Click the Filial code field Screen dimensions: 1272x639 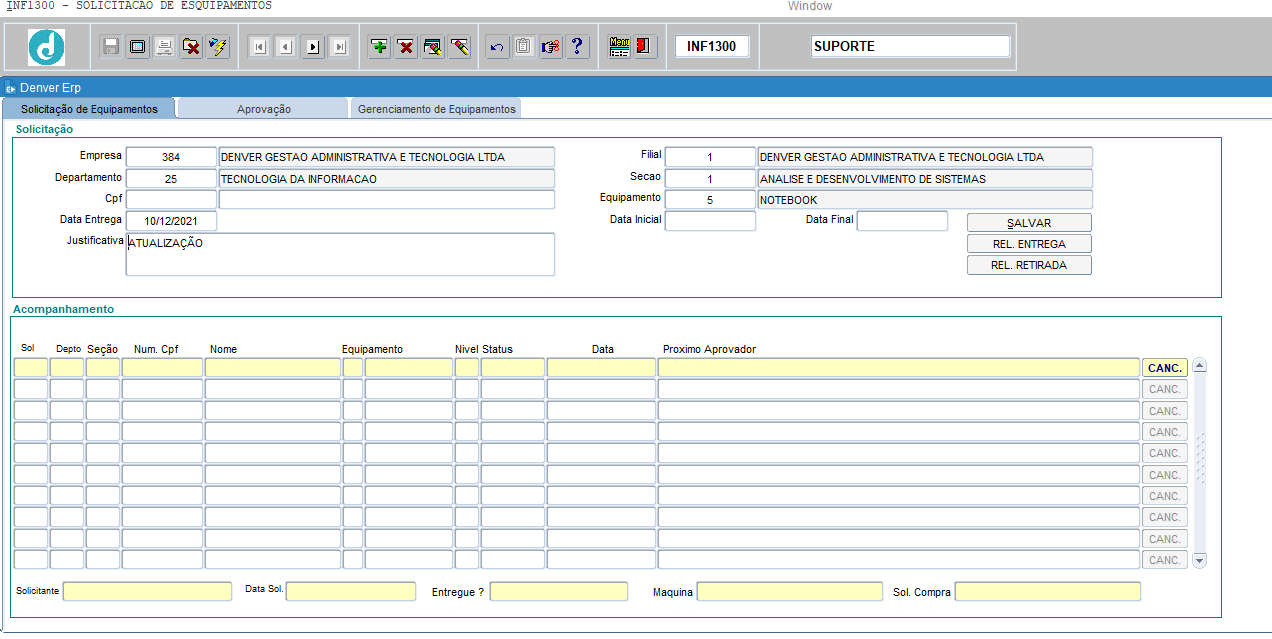(710, 157)
